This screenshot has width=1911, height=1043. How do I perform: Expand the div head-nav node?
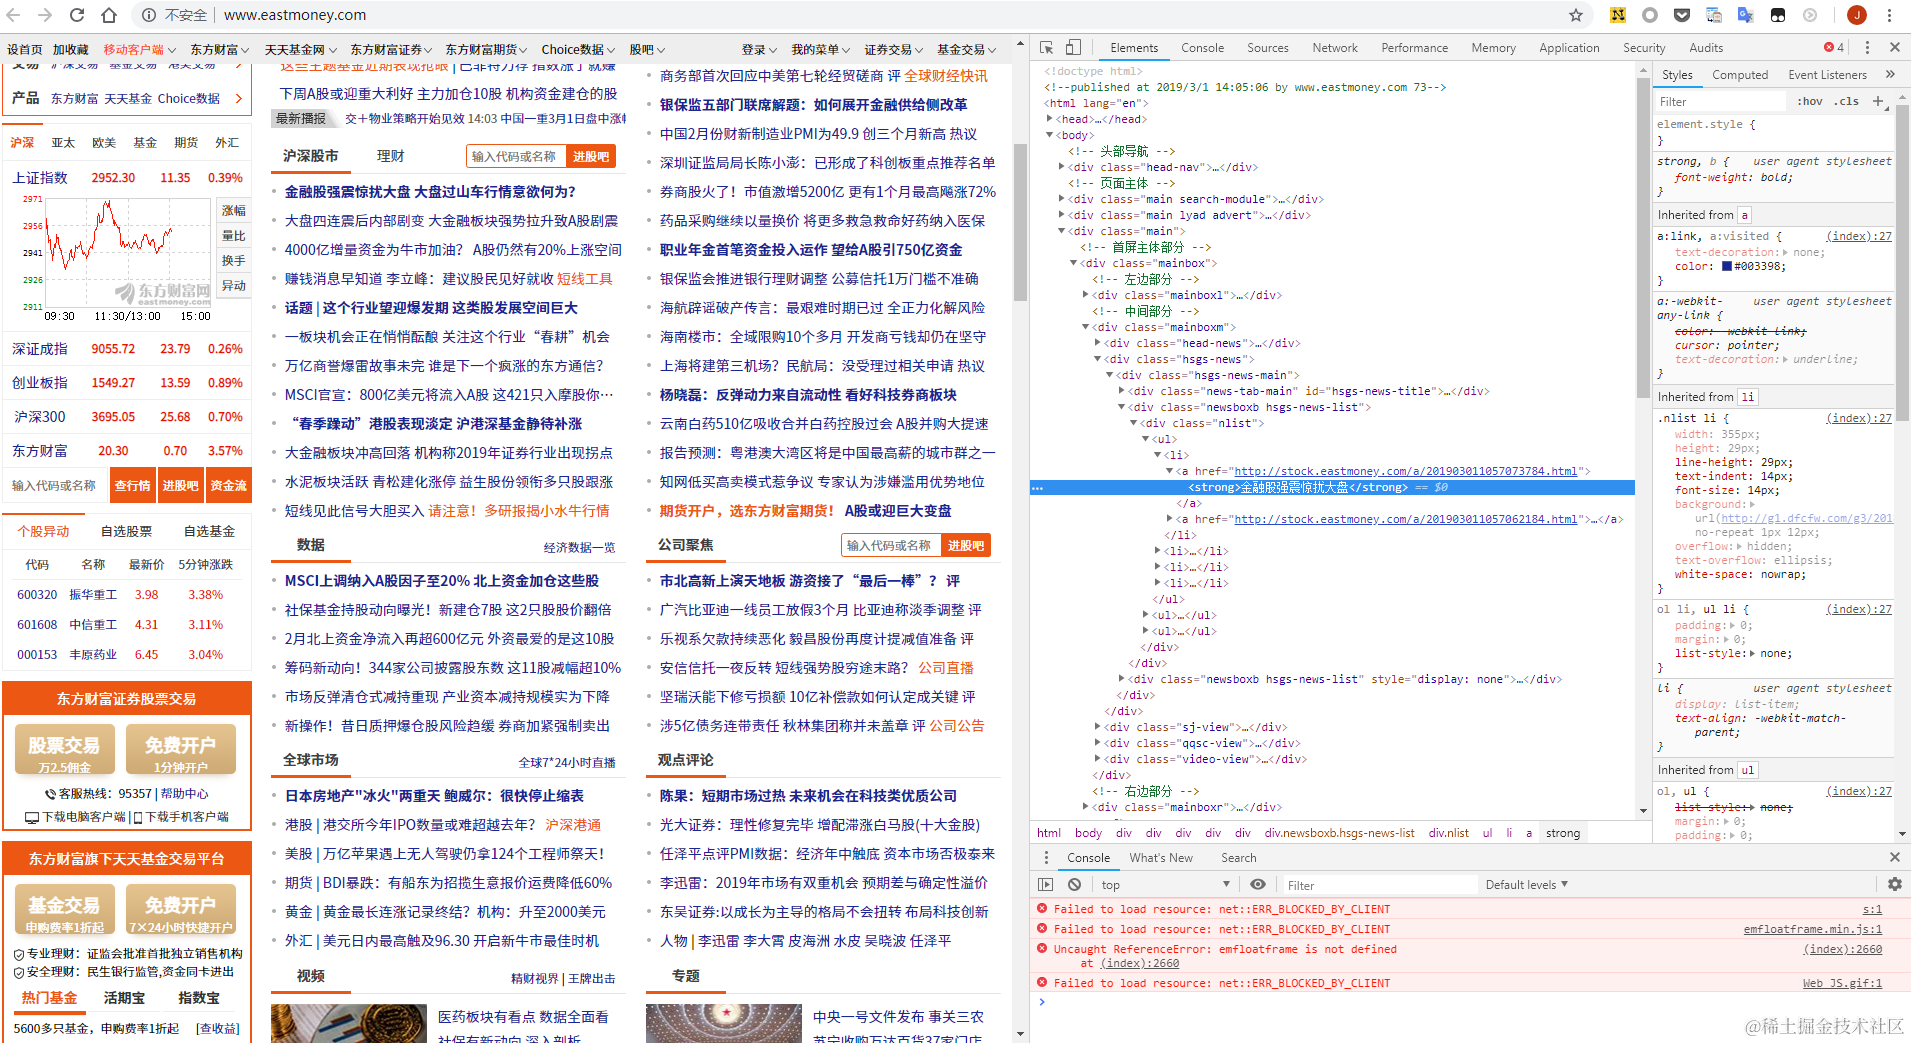(1061, 167)
